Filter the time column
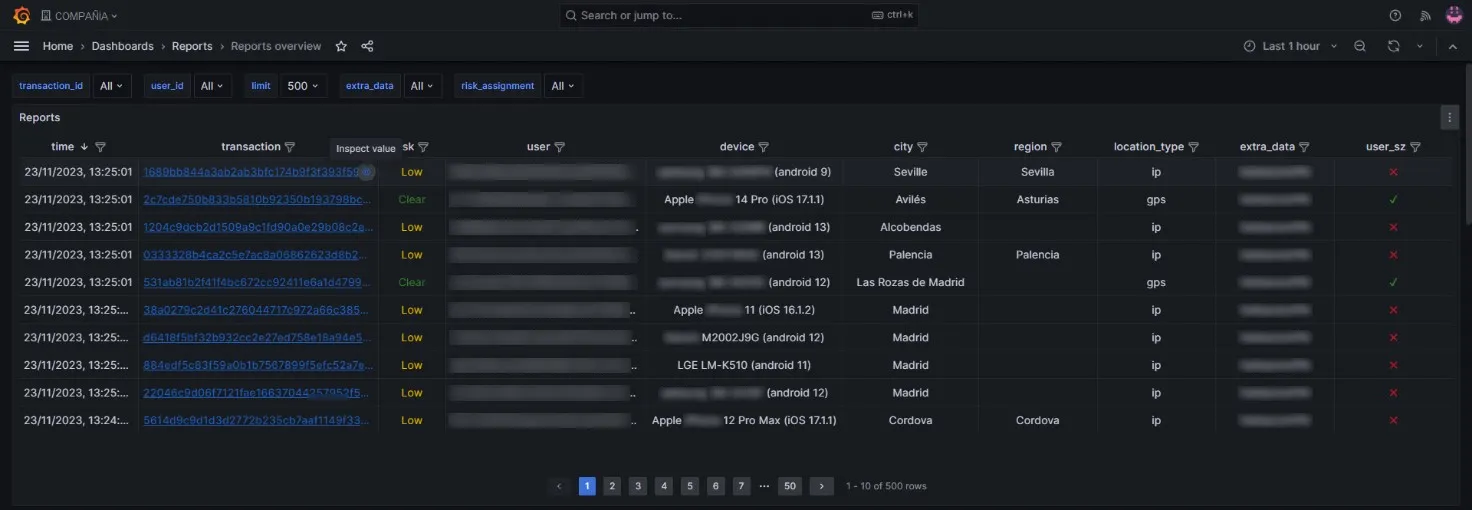The width and height of the screenshot is (1472, 510). pos(100,147)
